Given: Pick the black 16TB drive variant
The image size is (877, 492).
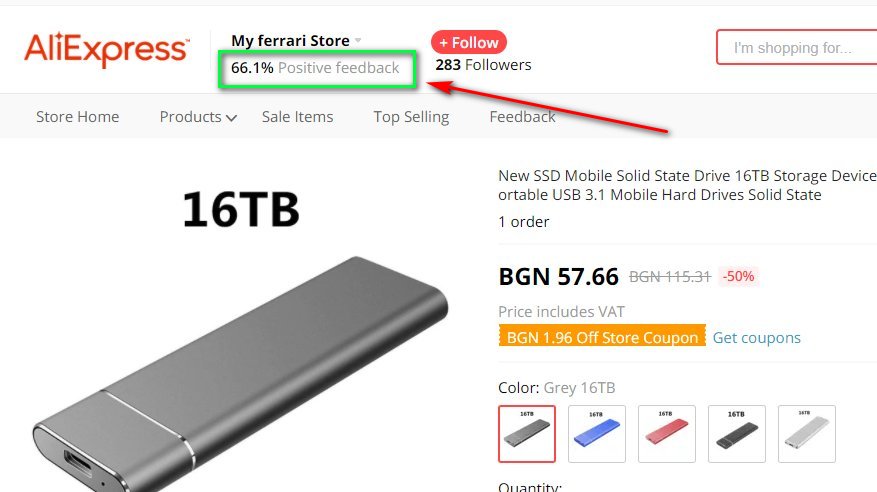Looking at the screenshot, I should tap(737, 434).
